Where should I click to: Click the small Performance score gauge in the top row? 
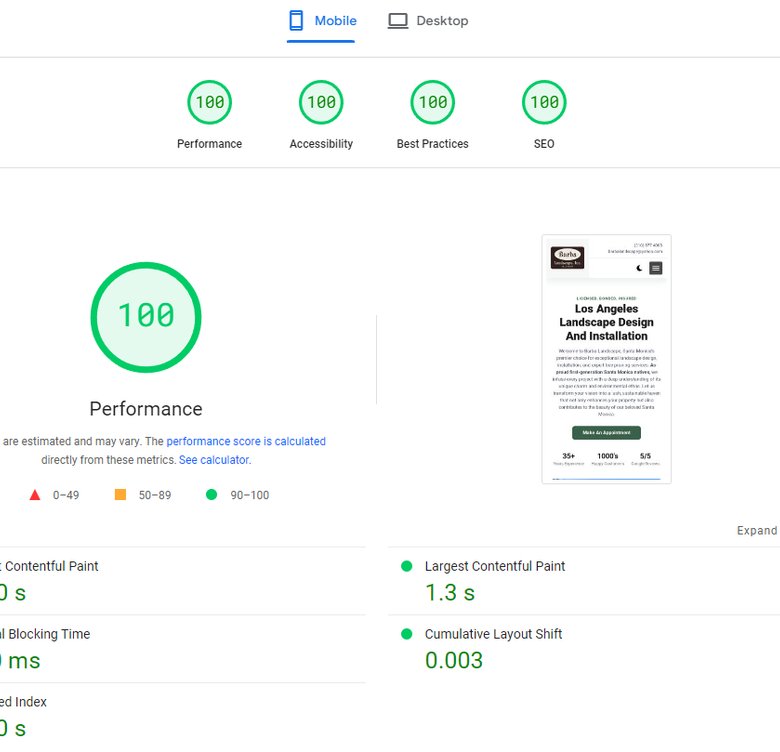pyautogui.click(x=210, y=102)
